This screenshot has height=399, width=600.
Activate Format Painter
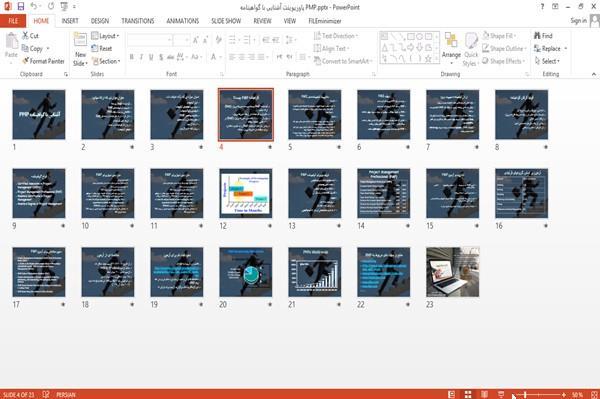coord(43,61)
